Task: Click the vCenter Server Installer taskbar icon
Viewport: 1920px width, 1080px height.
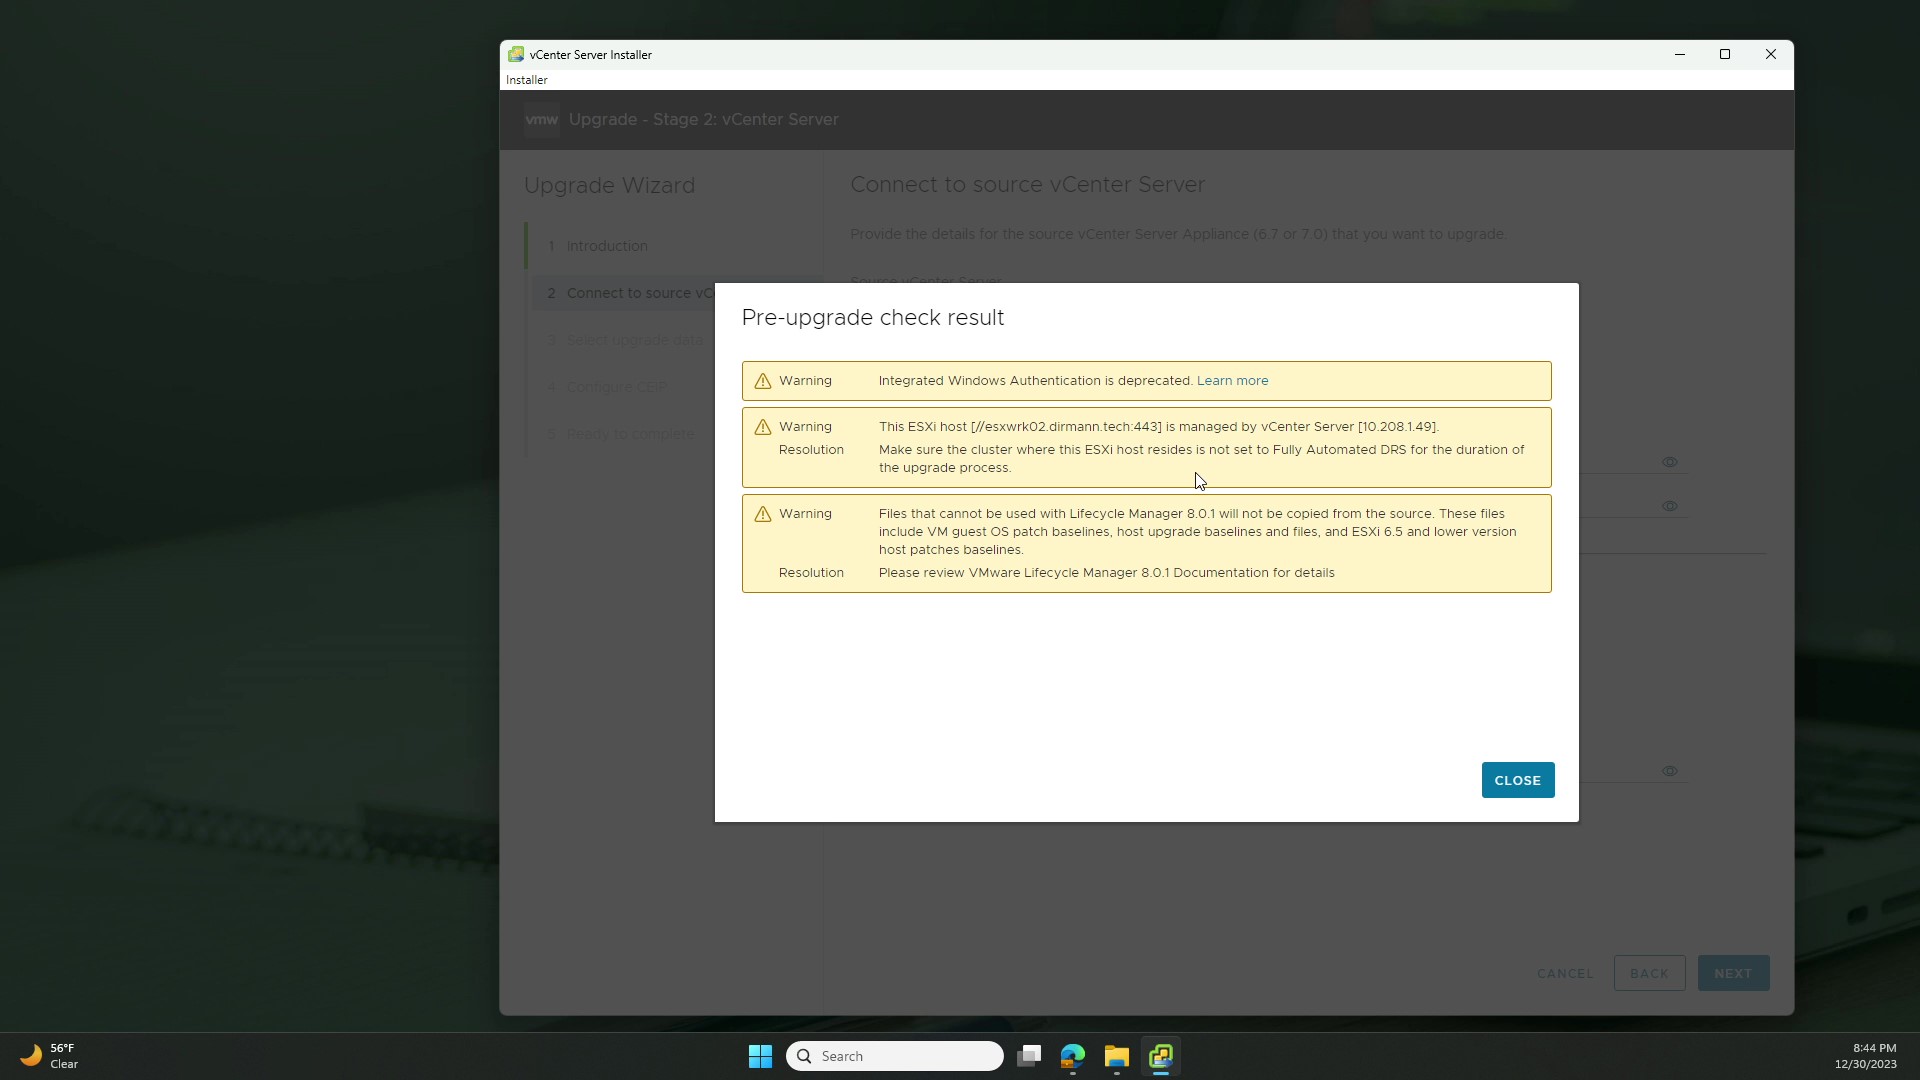Action: pos(1161,1056)
